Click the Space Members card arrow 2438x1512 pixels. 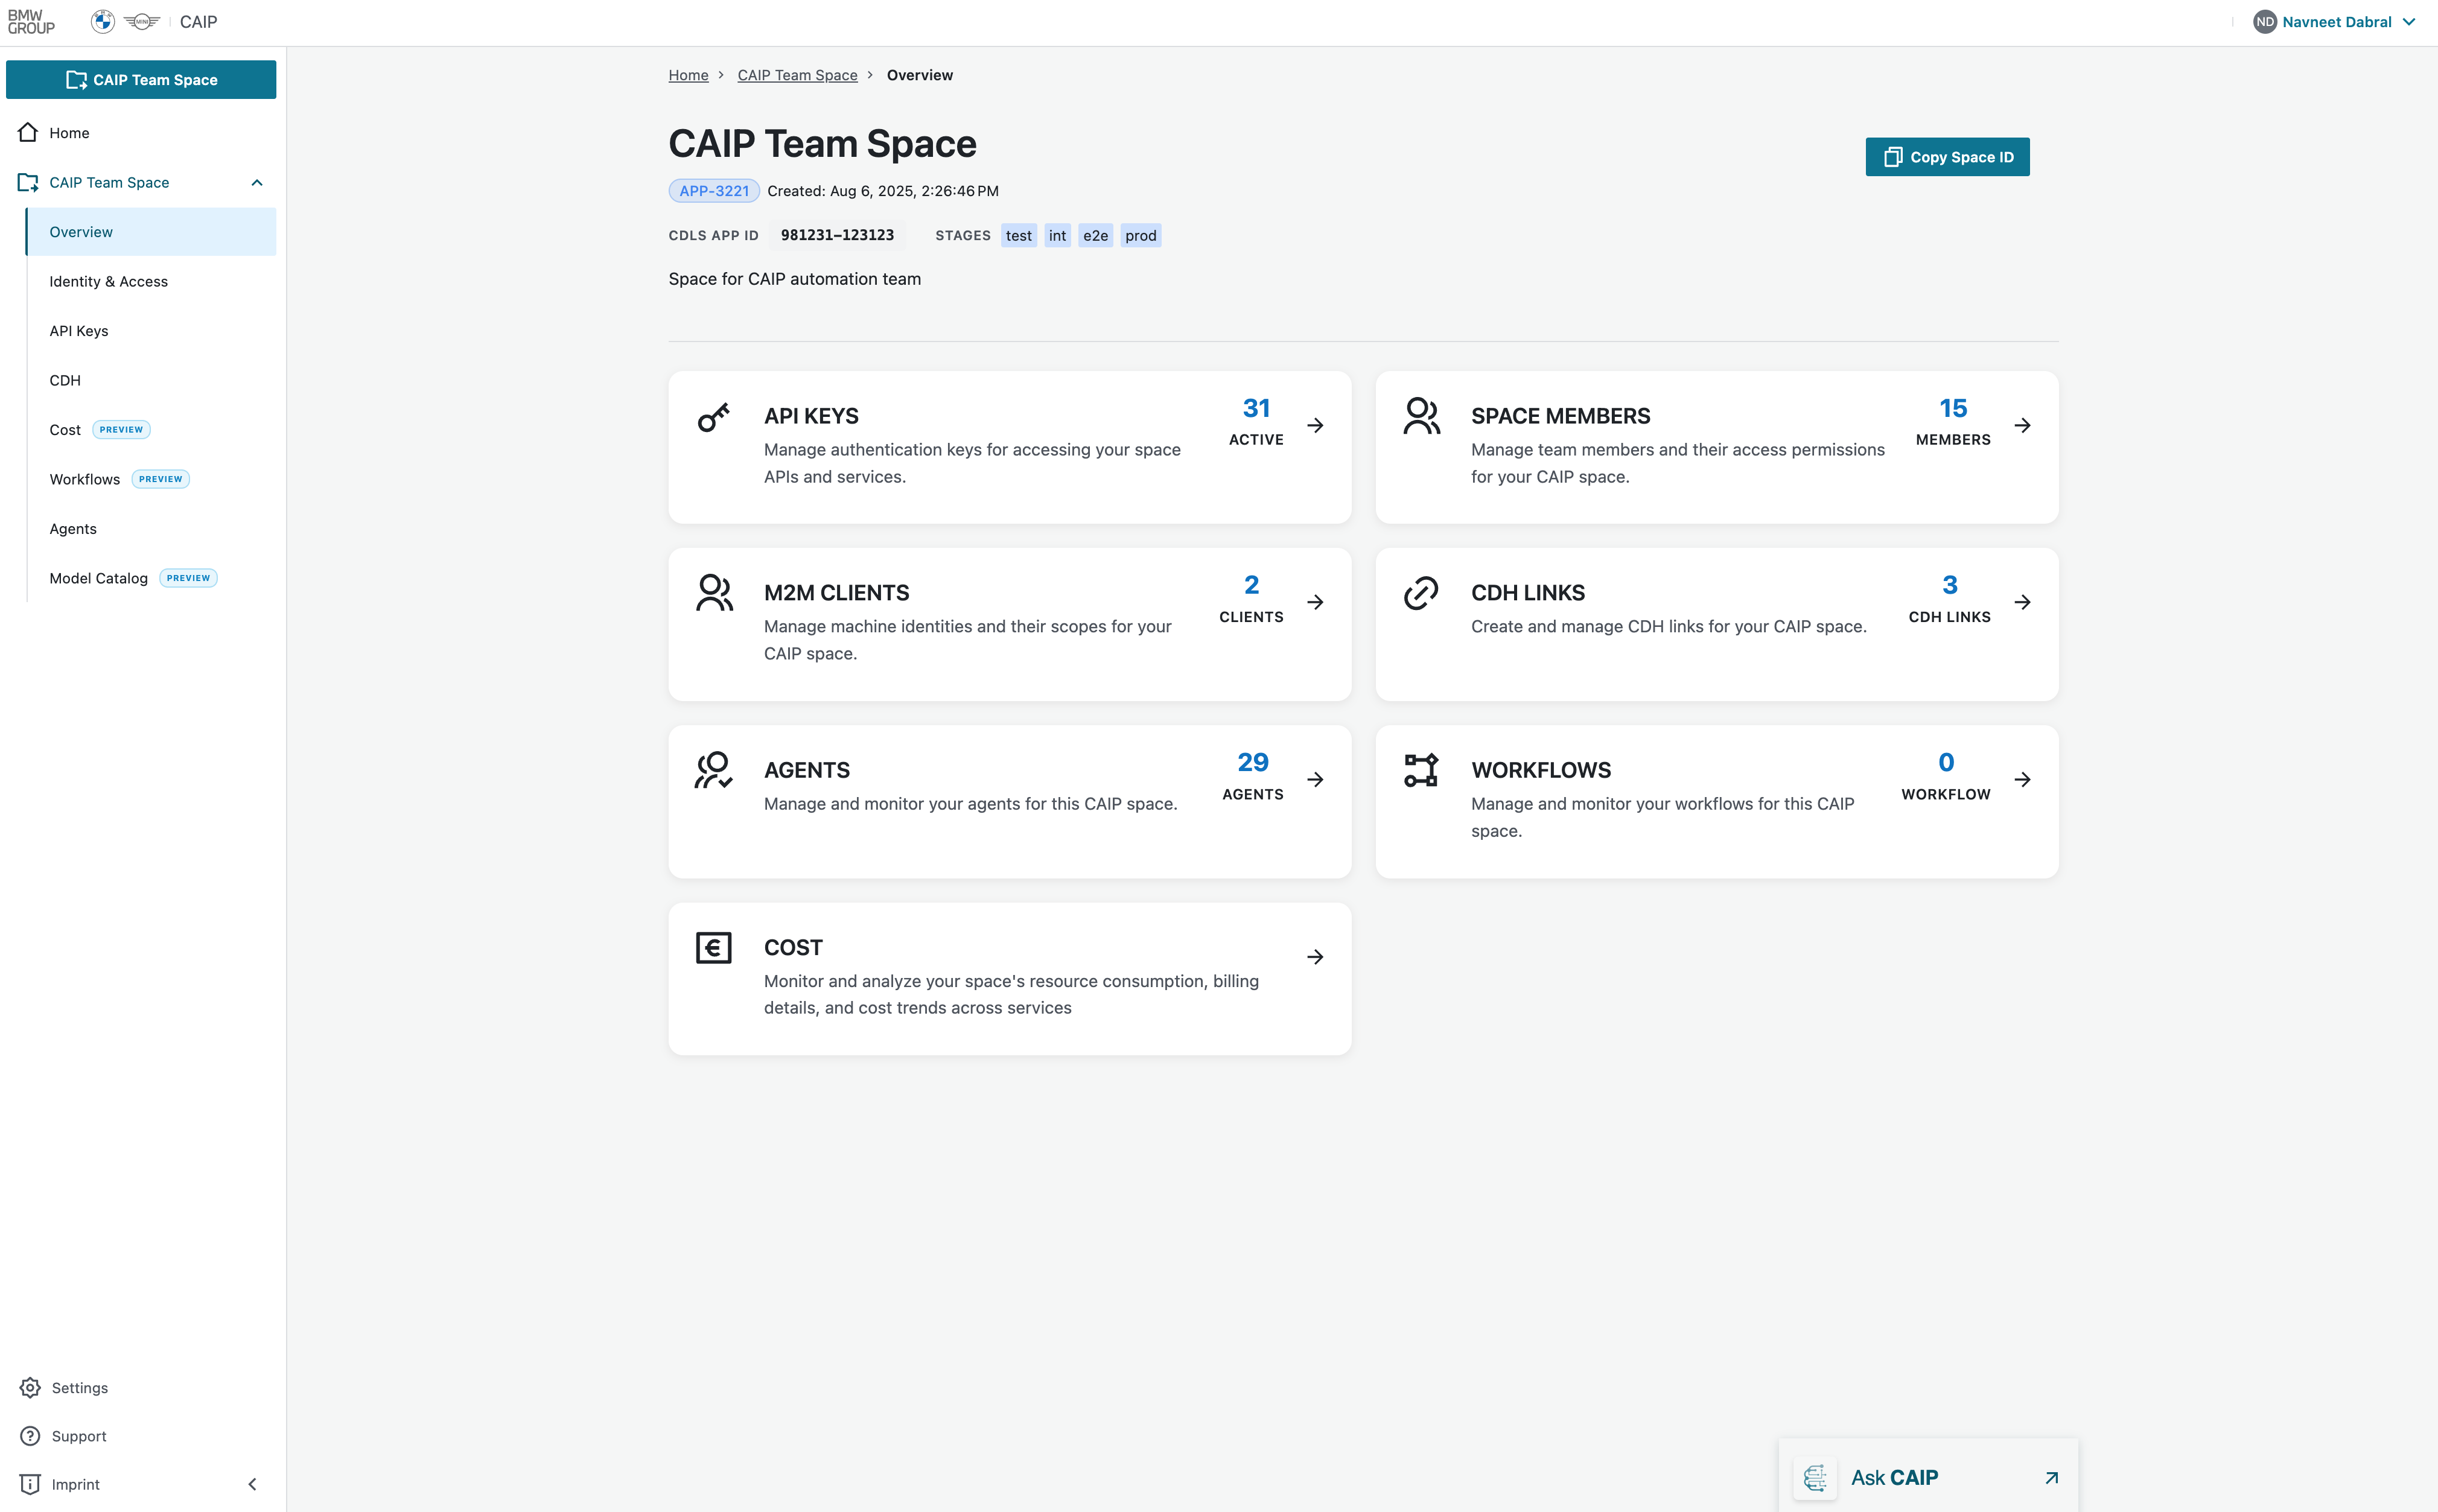(2022, 425)
